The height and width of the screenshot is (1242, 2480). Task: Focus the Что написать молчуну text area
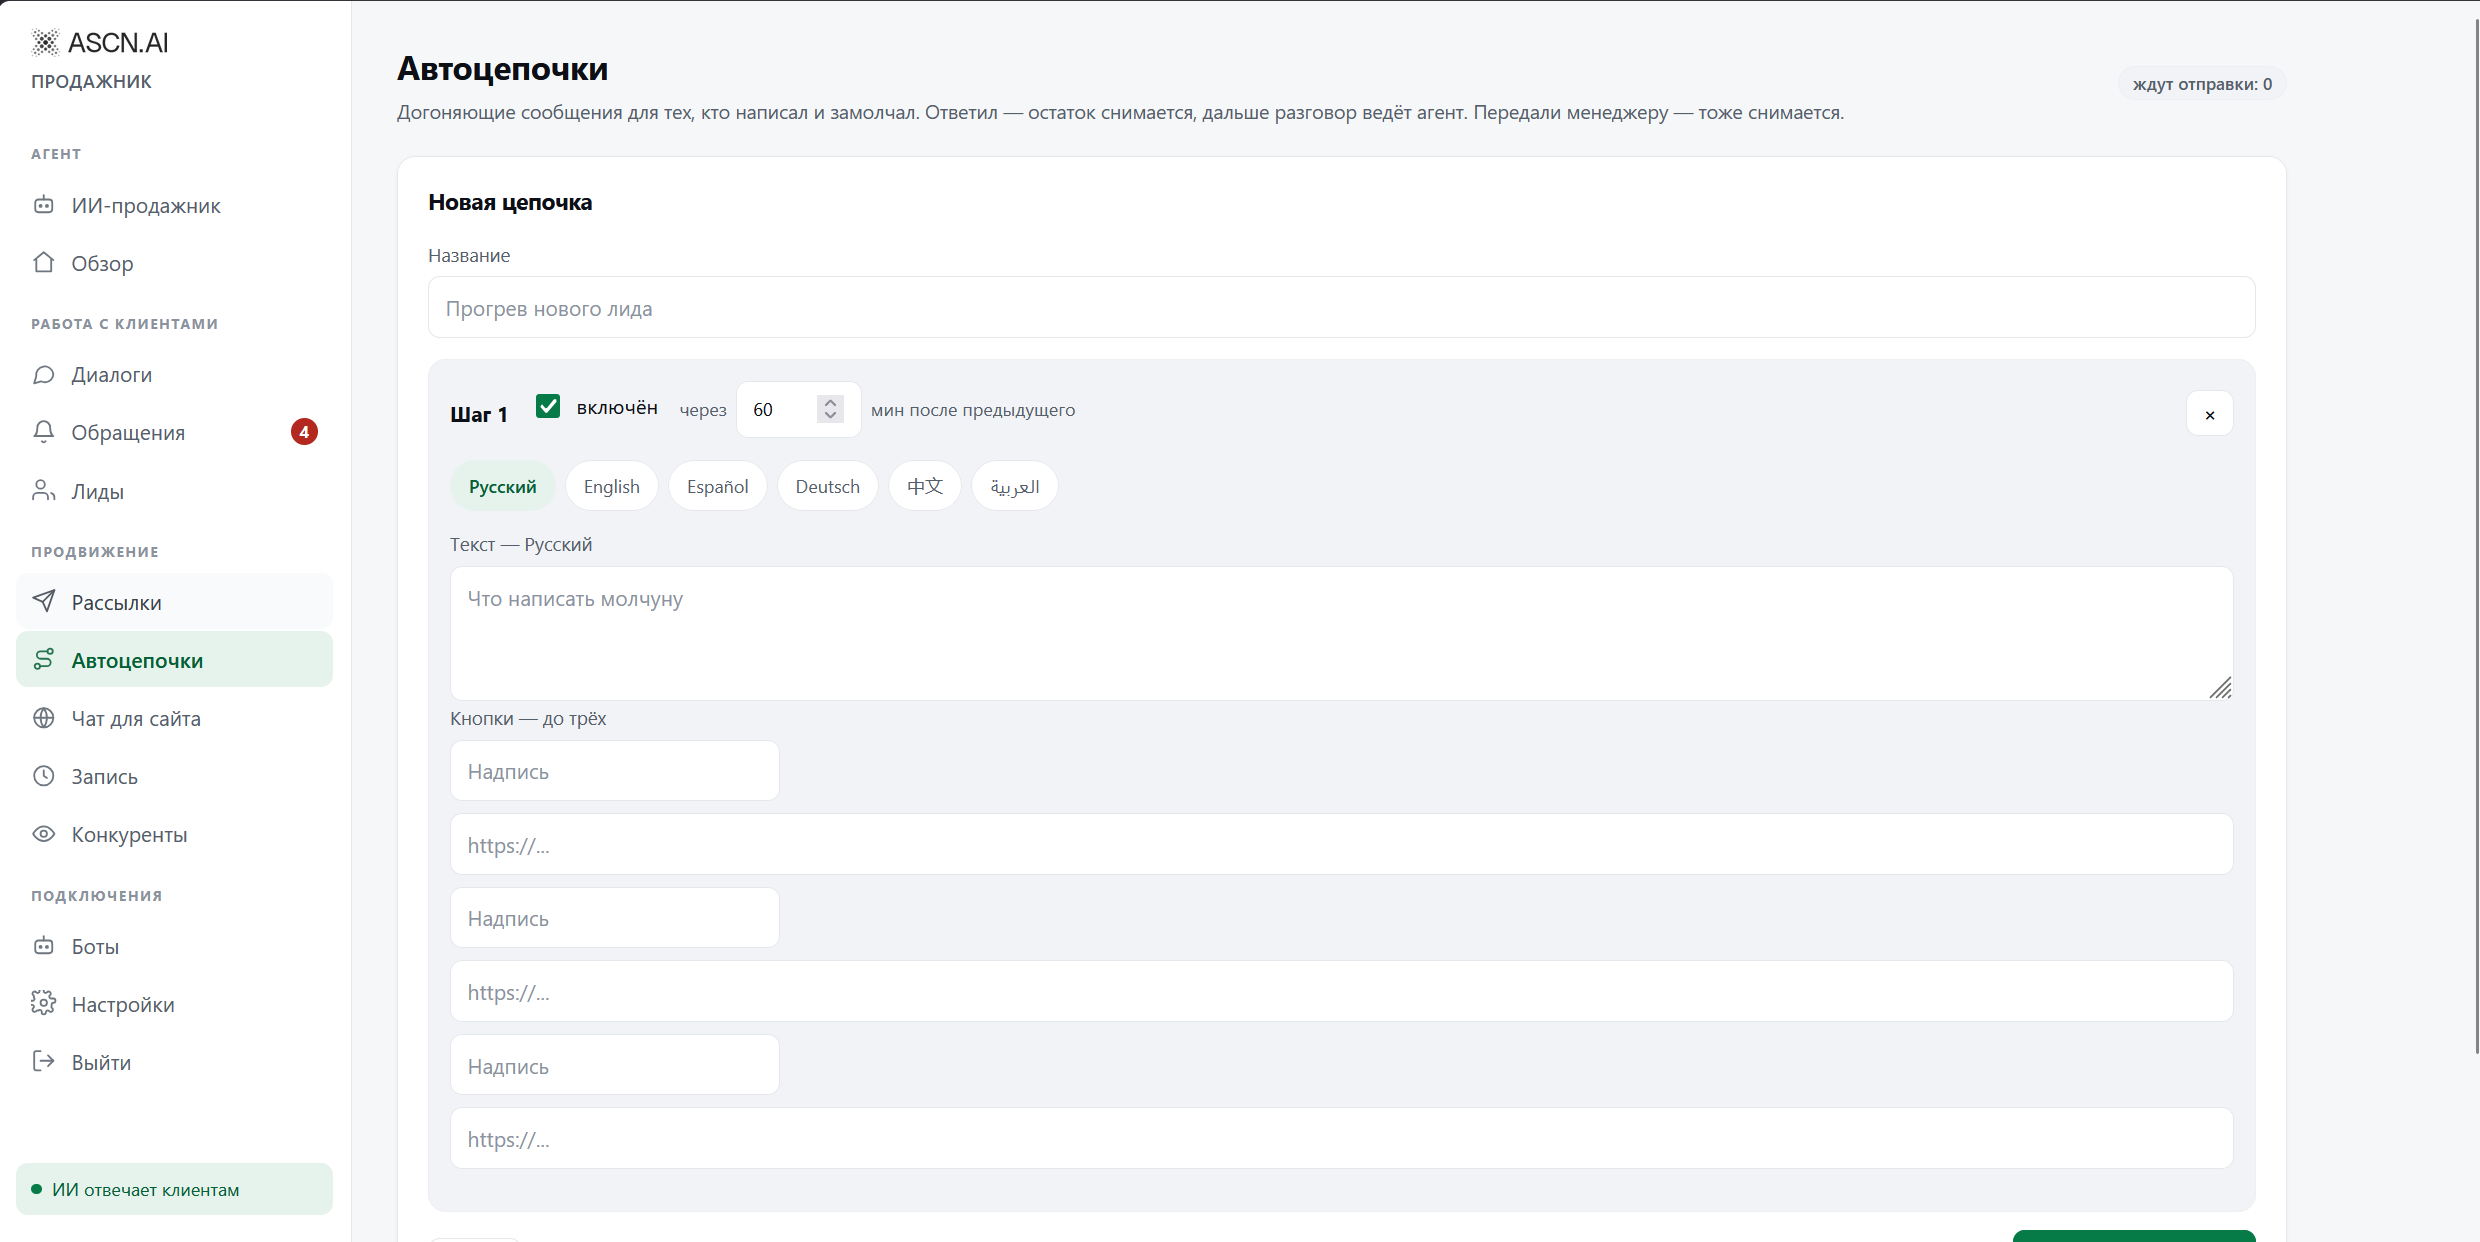tap(1342, 634)
